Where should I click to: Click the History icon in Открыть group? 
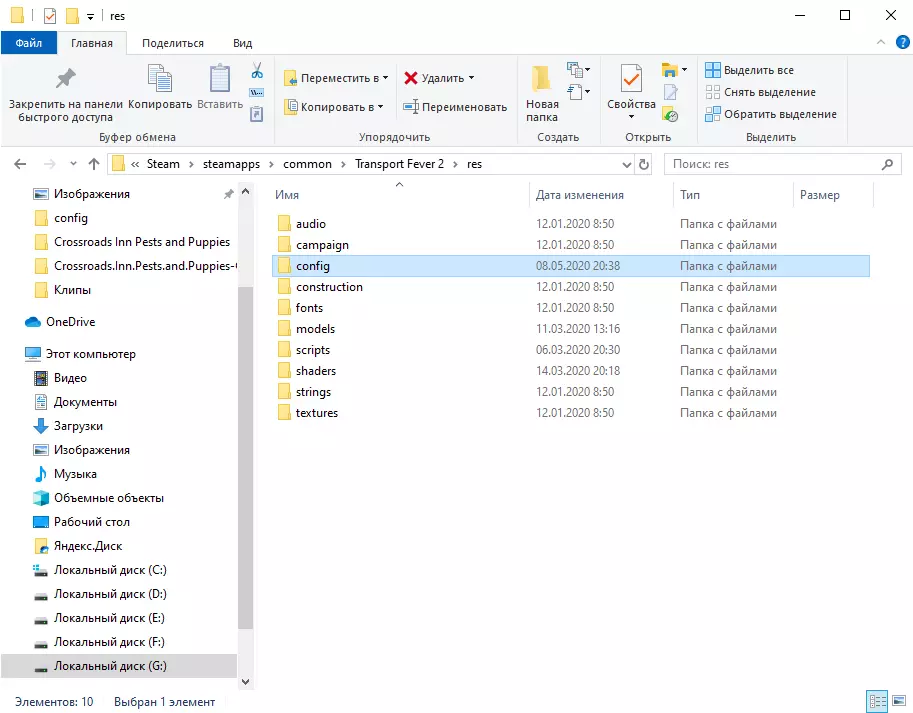click(670, 115)
